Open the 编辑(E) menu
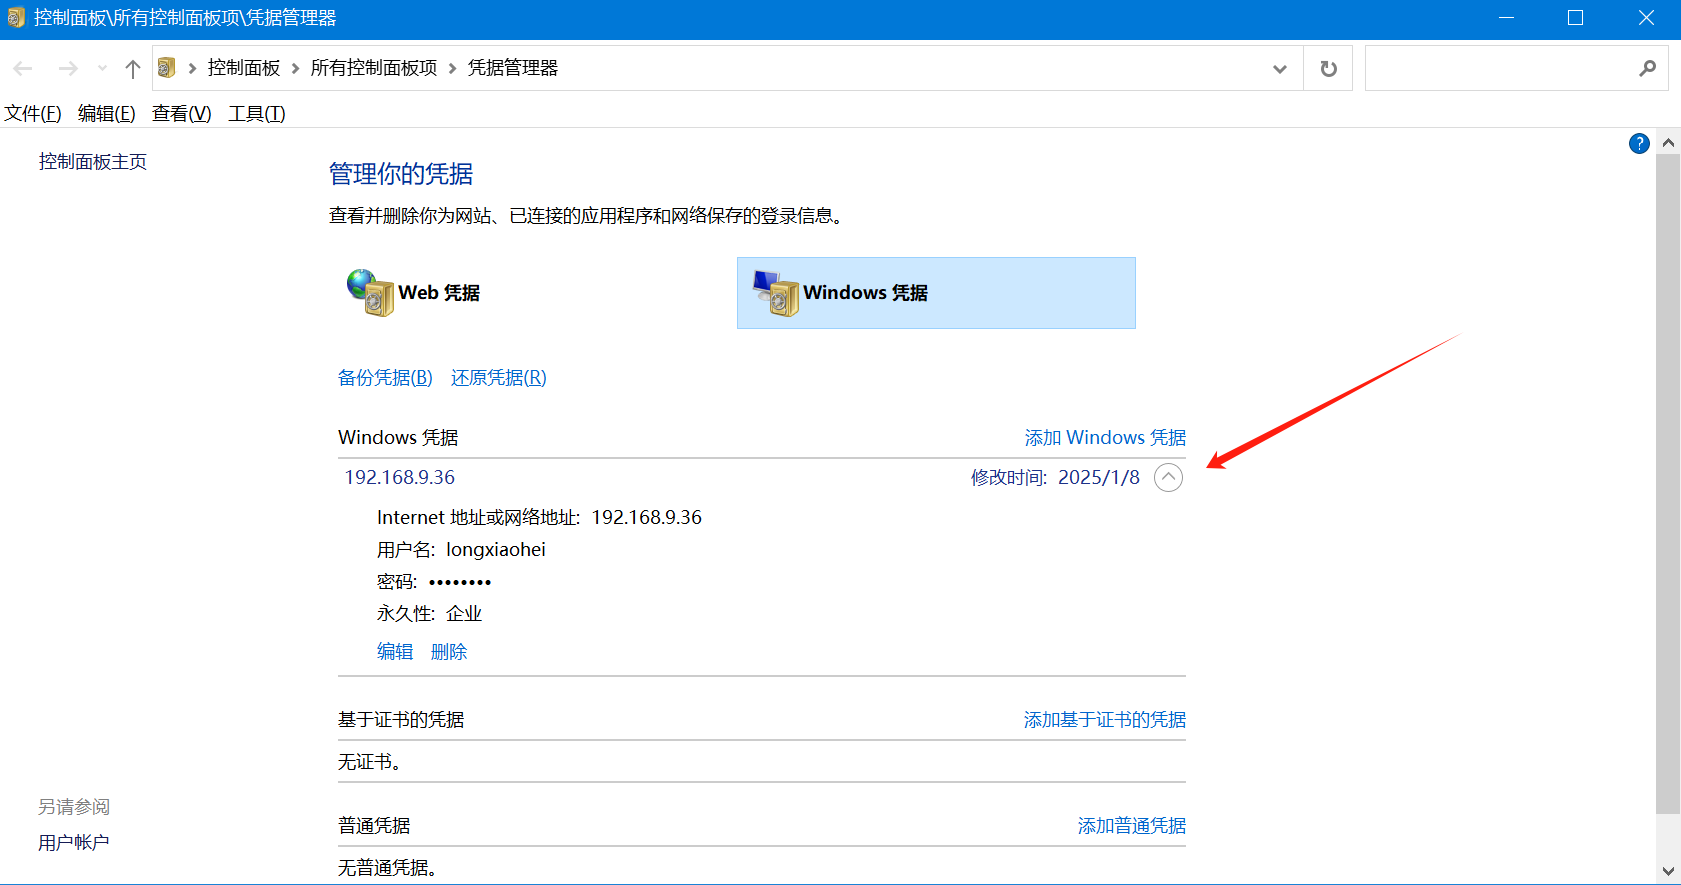Viewport: 1681px width, 885px height. (107, 114)
